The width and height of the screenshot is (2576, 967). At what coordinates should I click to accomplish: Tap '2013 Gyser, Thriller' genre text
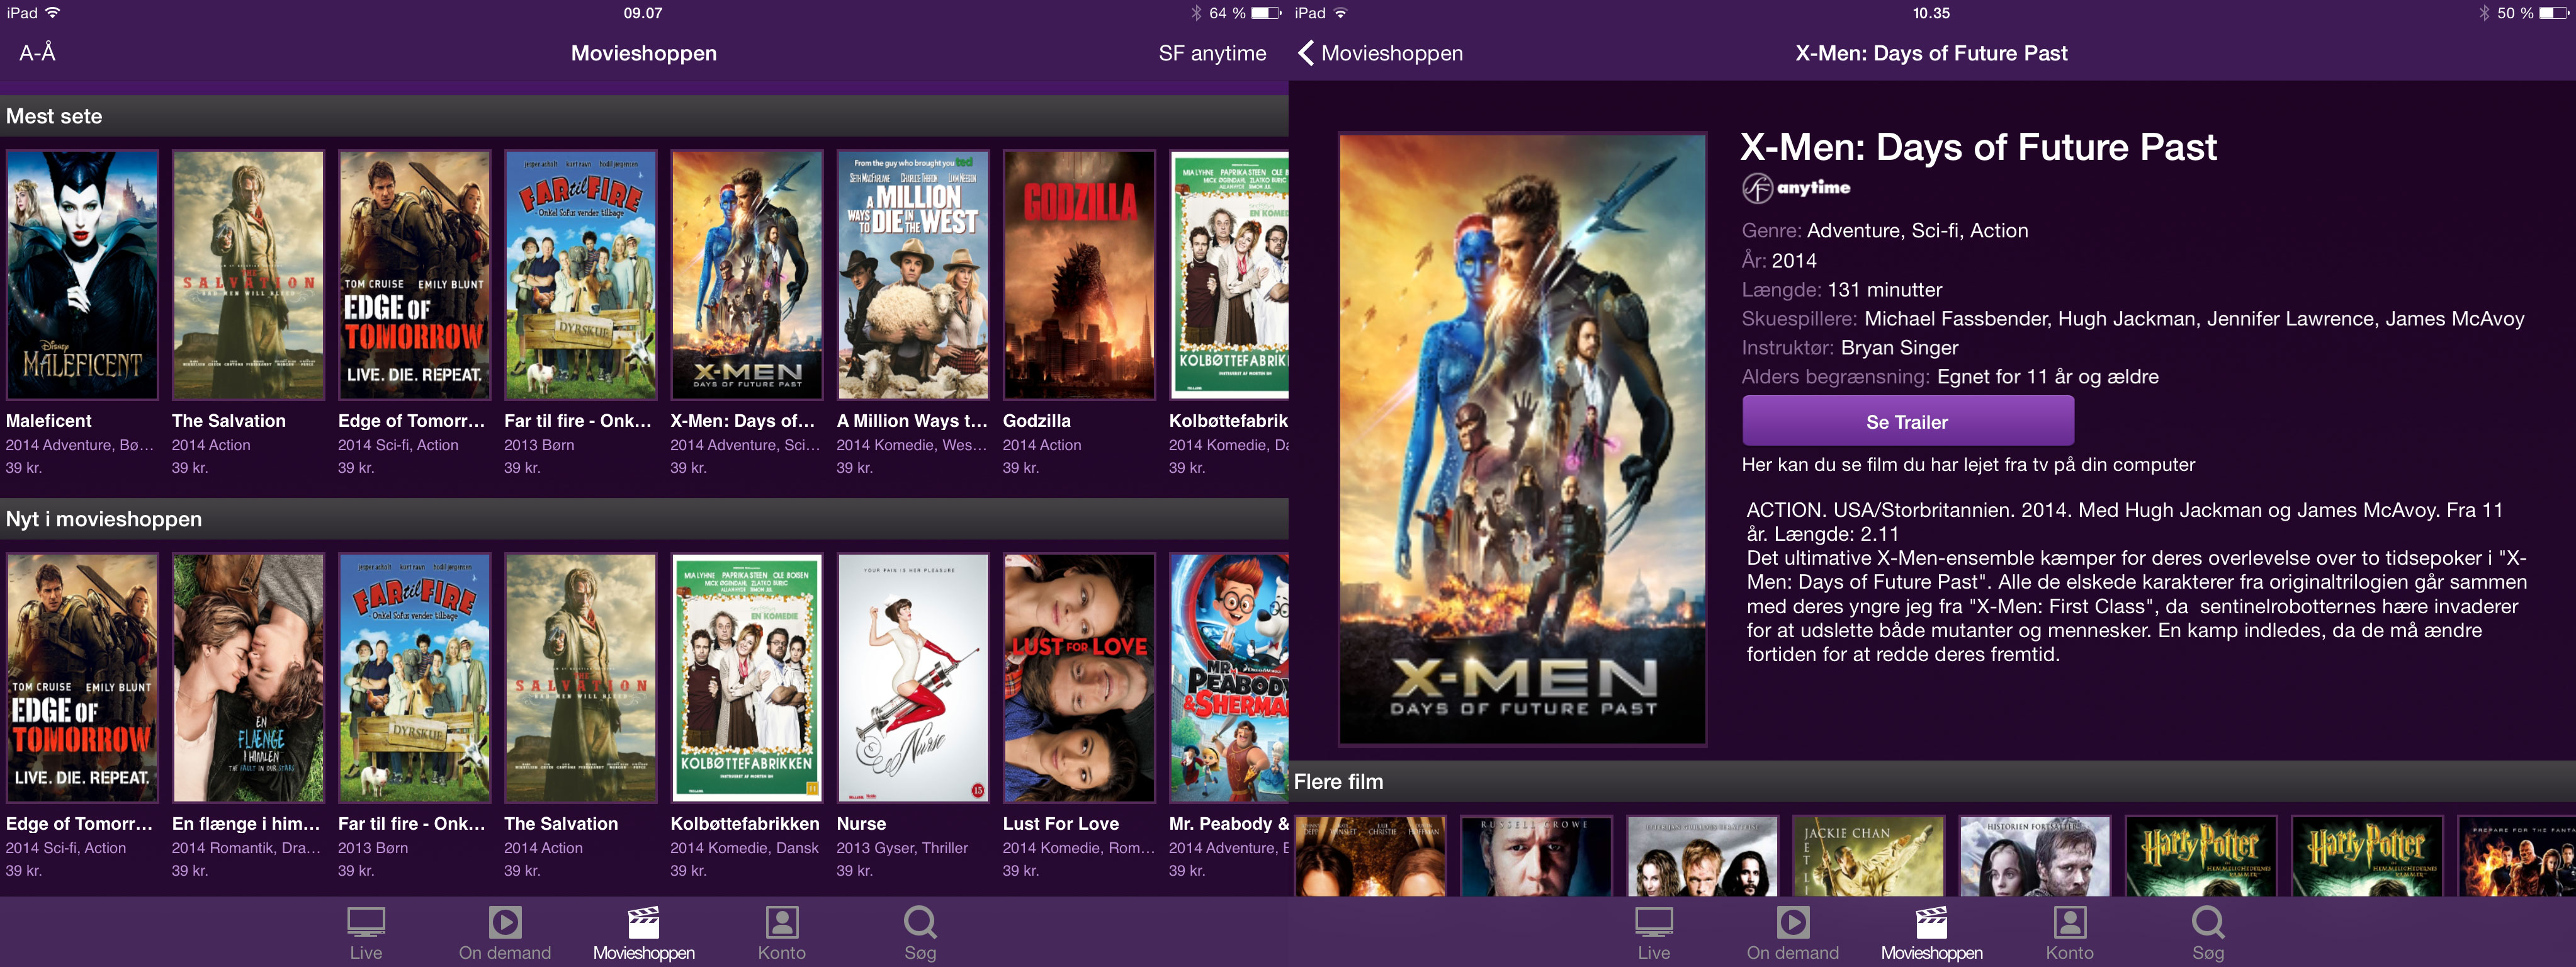(x=902, y=848)
